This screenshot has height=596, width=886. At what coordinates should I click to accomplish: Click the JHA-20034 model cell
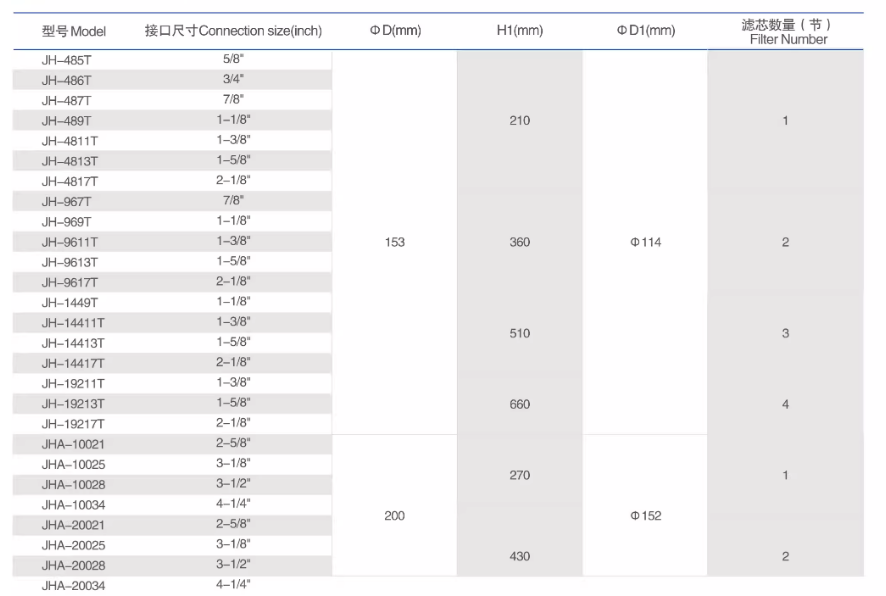tap(72, 586)
